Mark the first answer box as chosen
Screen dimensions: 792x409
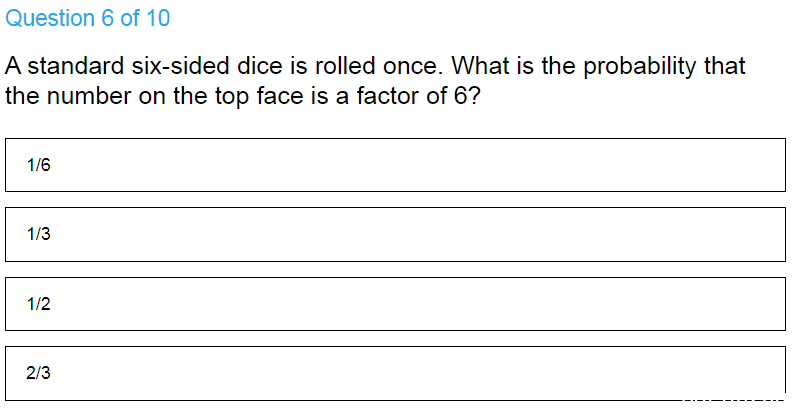395,165
